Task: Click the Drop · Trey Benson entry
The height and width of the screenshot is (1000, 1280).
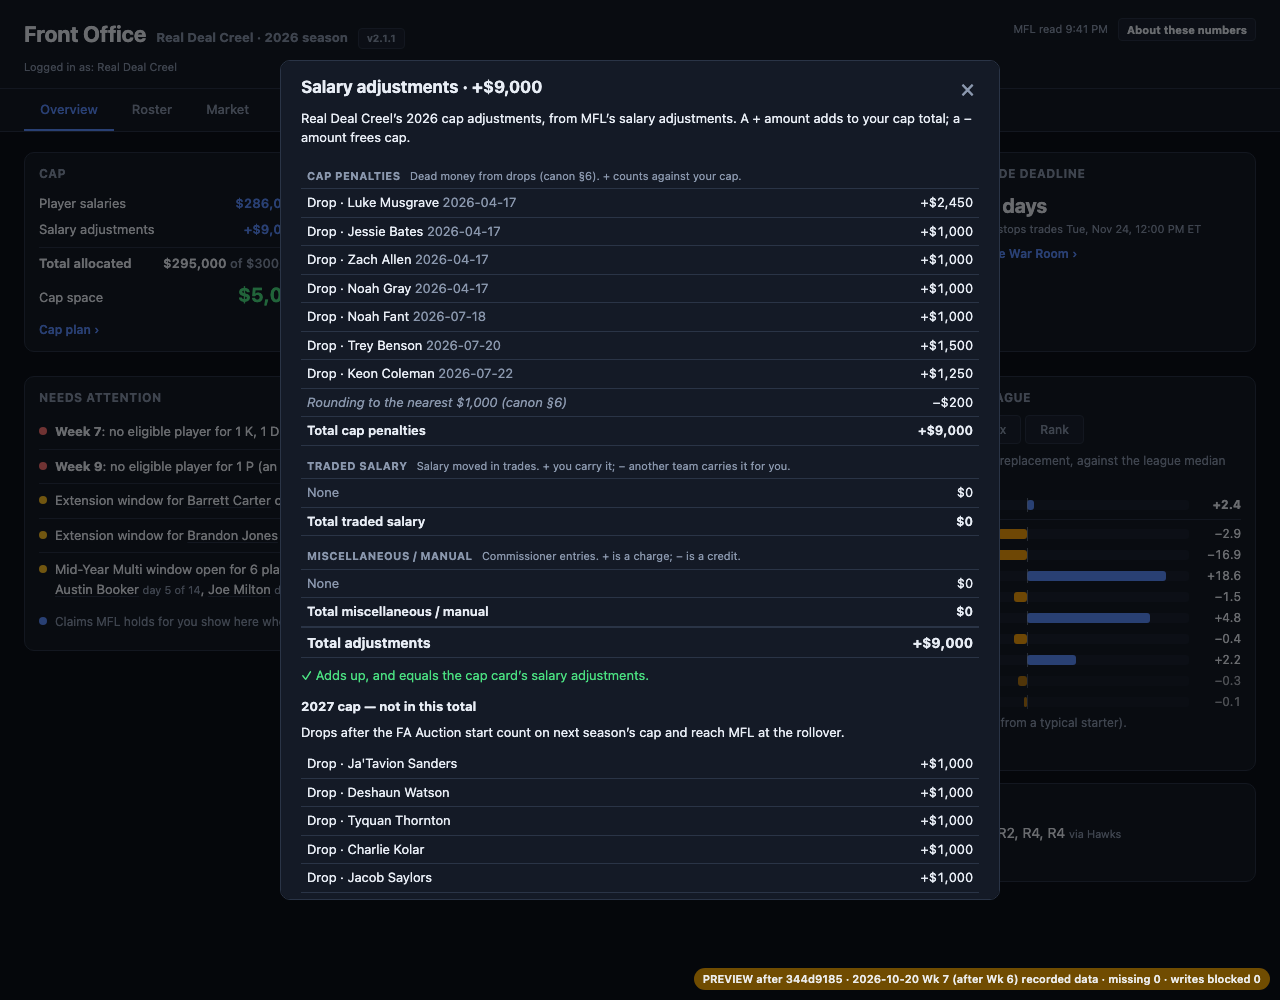Action: pyautogui.click(x=640, y=345)
